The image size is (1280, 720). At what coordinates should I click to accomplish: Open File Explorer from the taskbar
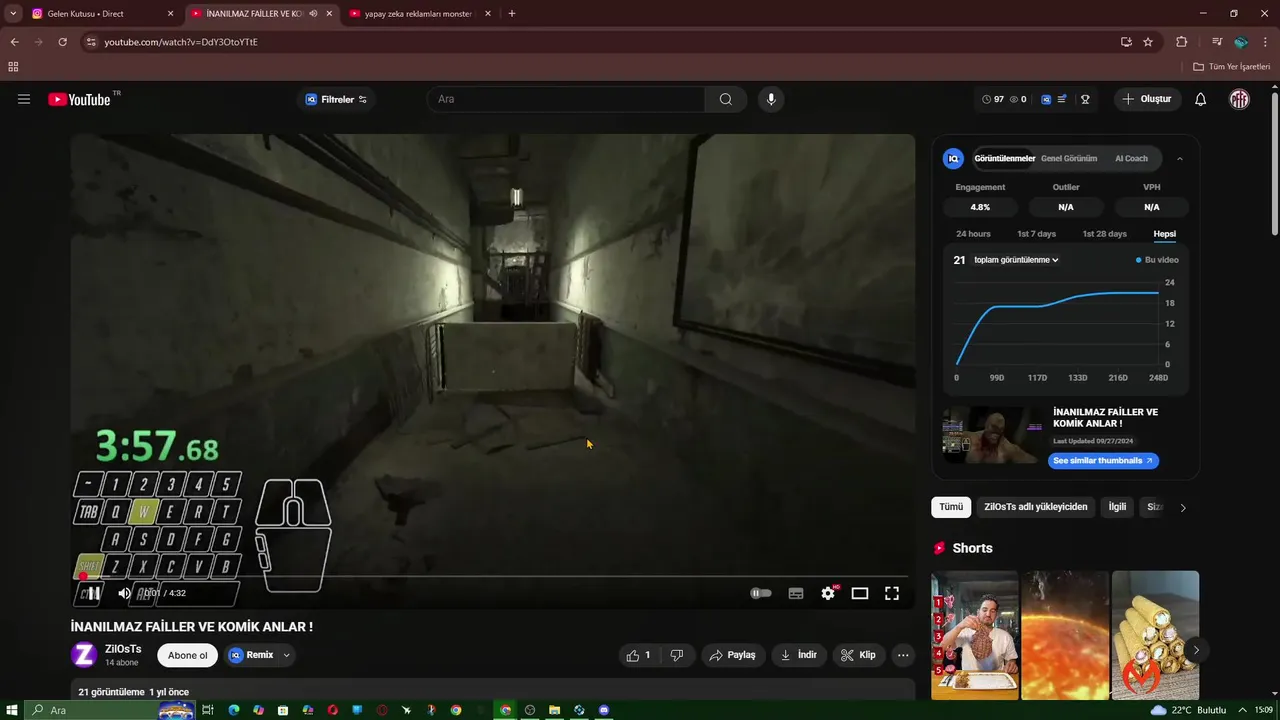click(555, 710)
